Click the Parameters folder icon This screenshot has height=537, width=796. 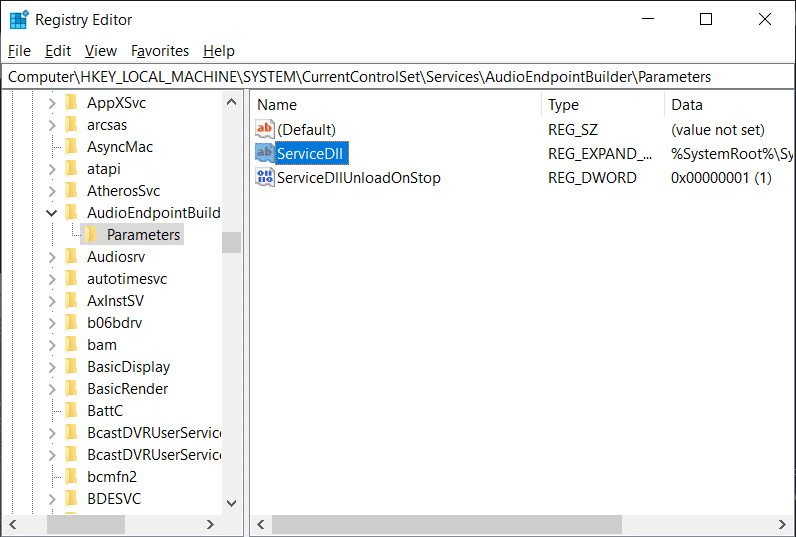pyautogui.click(x=91, y=234)
